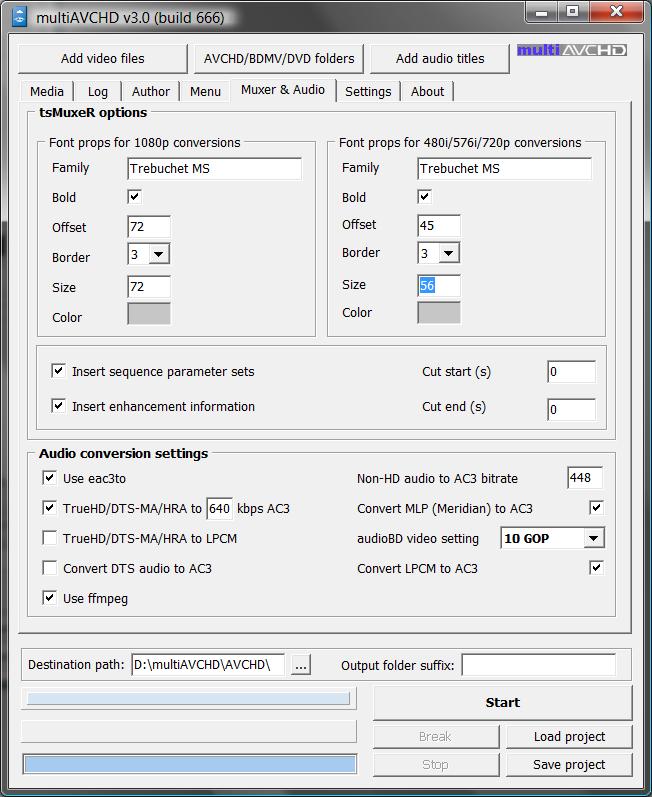The height and width of the screenshot is (797, 652).
Task: Click Size field showing 56
Action: point(439,286)
